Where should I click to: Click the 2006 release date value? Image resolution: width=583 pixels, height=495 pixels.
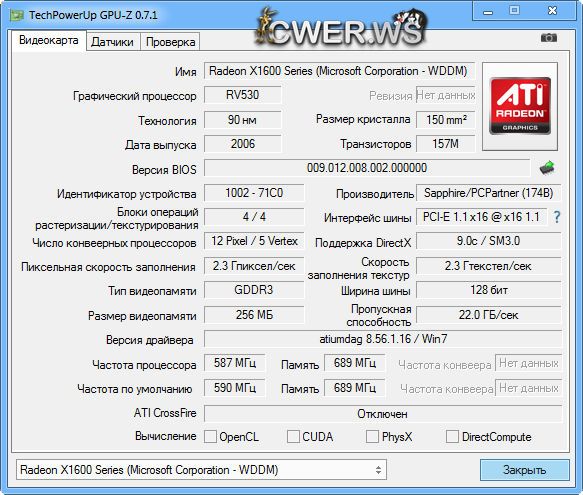pos(242,144)
